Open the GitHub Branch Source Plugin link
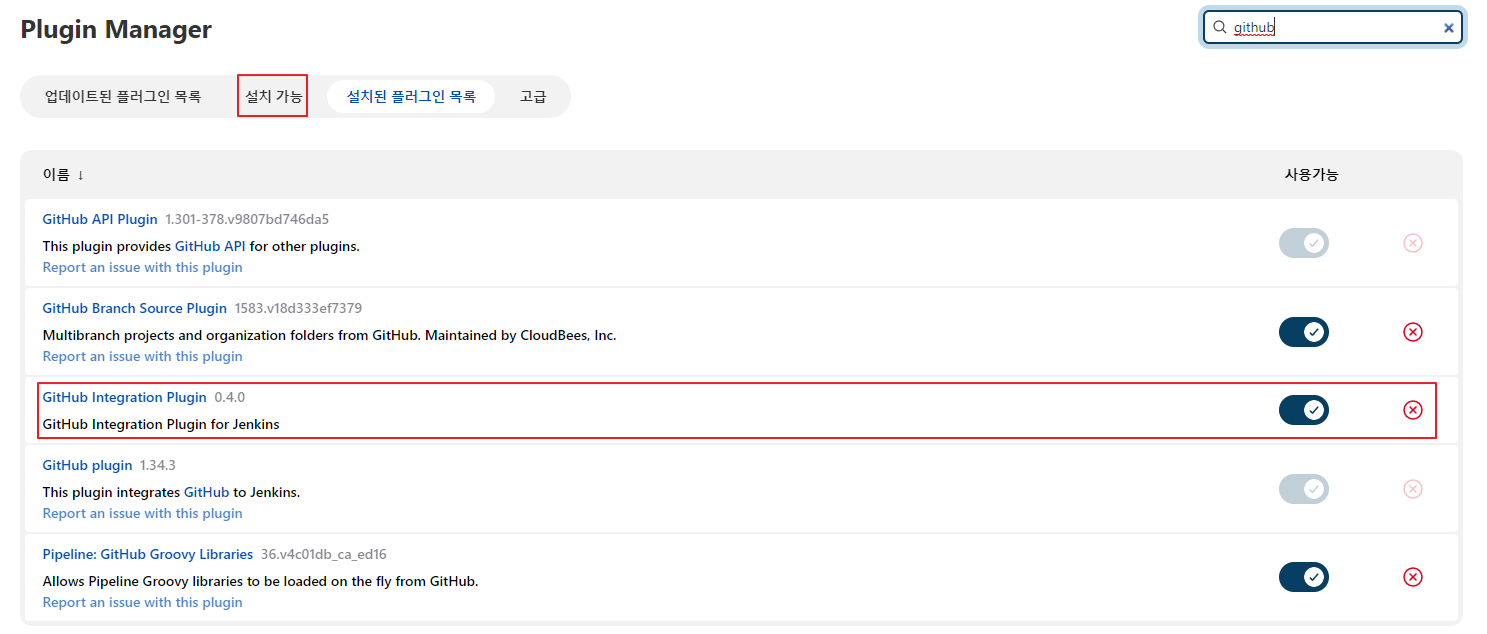This screenshot has height=634, width=1487. (x=134, y=308)
